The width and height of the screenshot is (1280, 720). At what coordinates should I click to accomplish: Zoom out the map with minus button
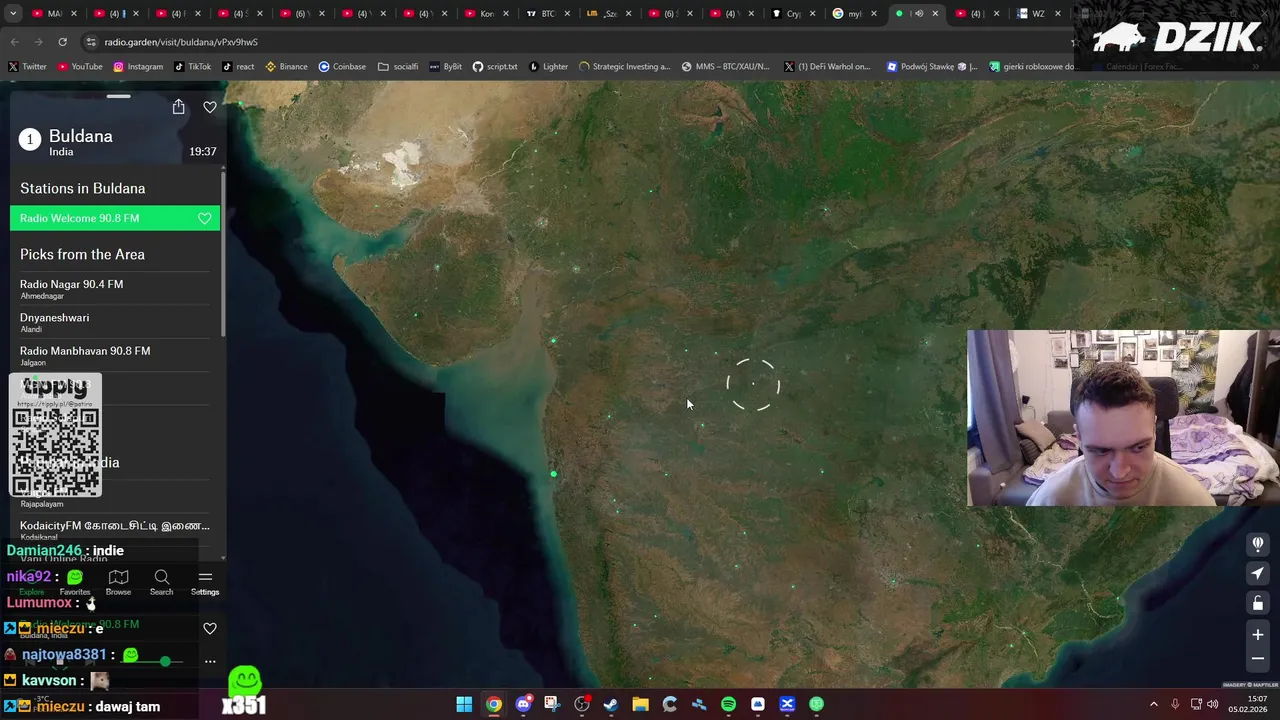click(1258, 658)
